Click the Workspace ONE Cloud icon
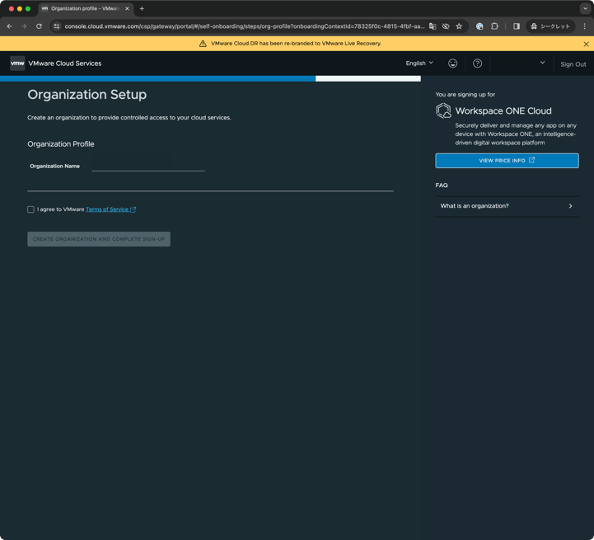Screen dimensions: 594x540 point(443,111)
